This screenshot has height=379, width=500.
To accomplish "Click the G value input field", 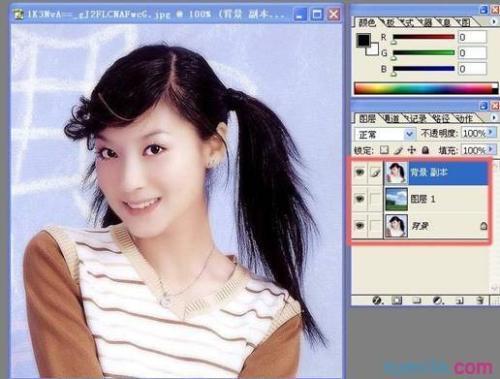I will (x=472, y=53).
